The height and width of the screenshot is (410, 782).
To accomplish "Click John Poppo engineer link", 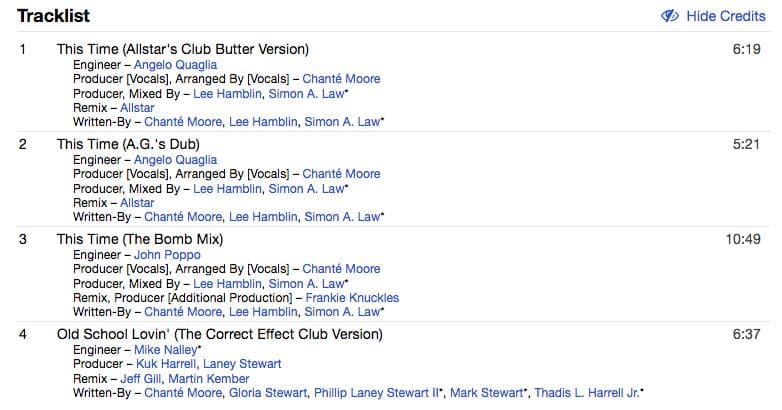I will [x=166, y=255].
